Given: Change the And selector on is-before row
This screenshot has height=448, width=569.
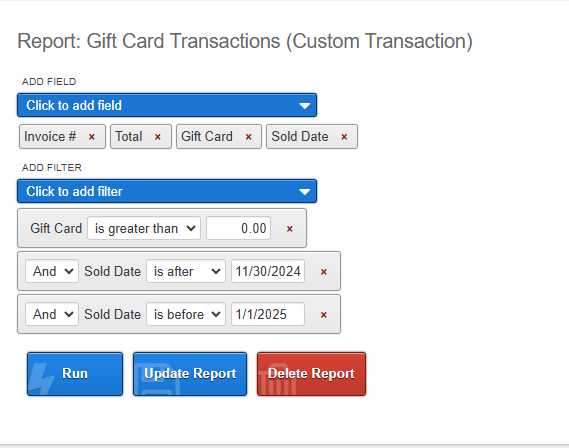Looking at the screenshot, I should [x=52, y=314].
